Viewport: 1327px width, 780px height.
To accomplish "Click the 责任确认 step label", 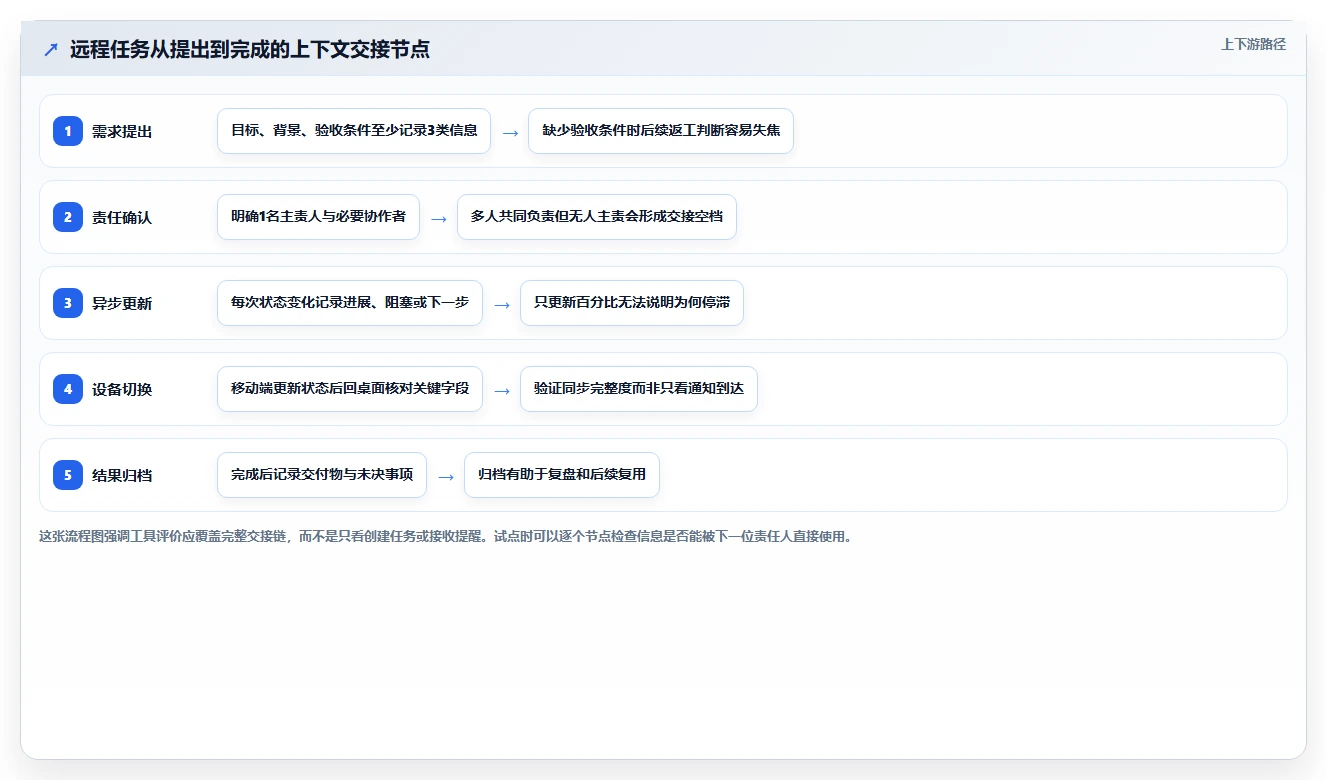I will click(122, 217).
